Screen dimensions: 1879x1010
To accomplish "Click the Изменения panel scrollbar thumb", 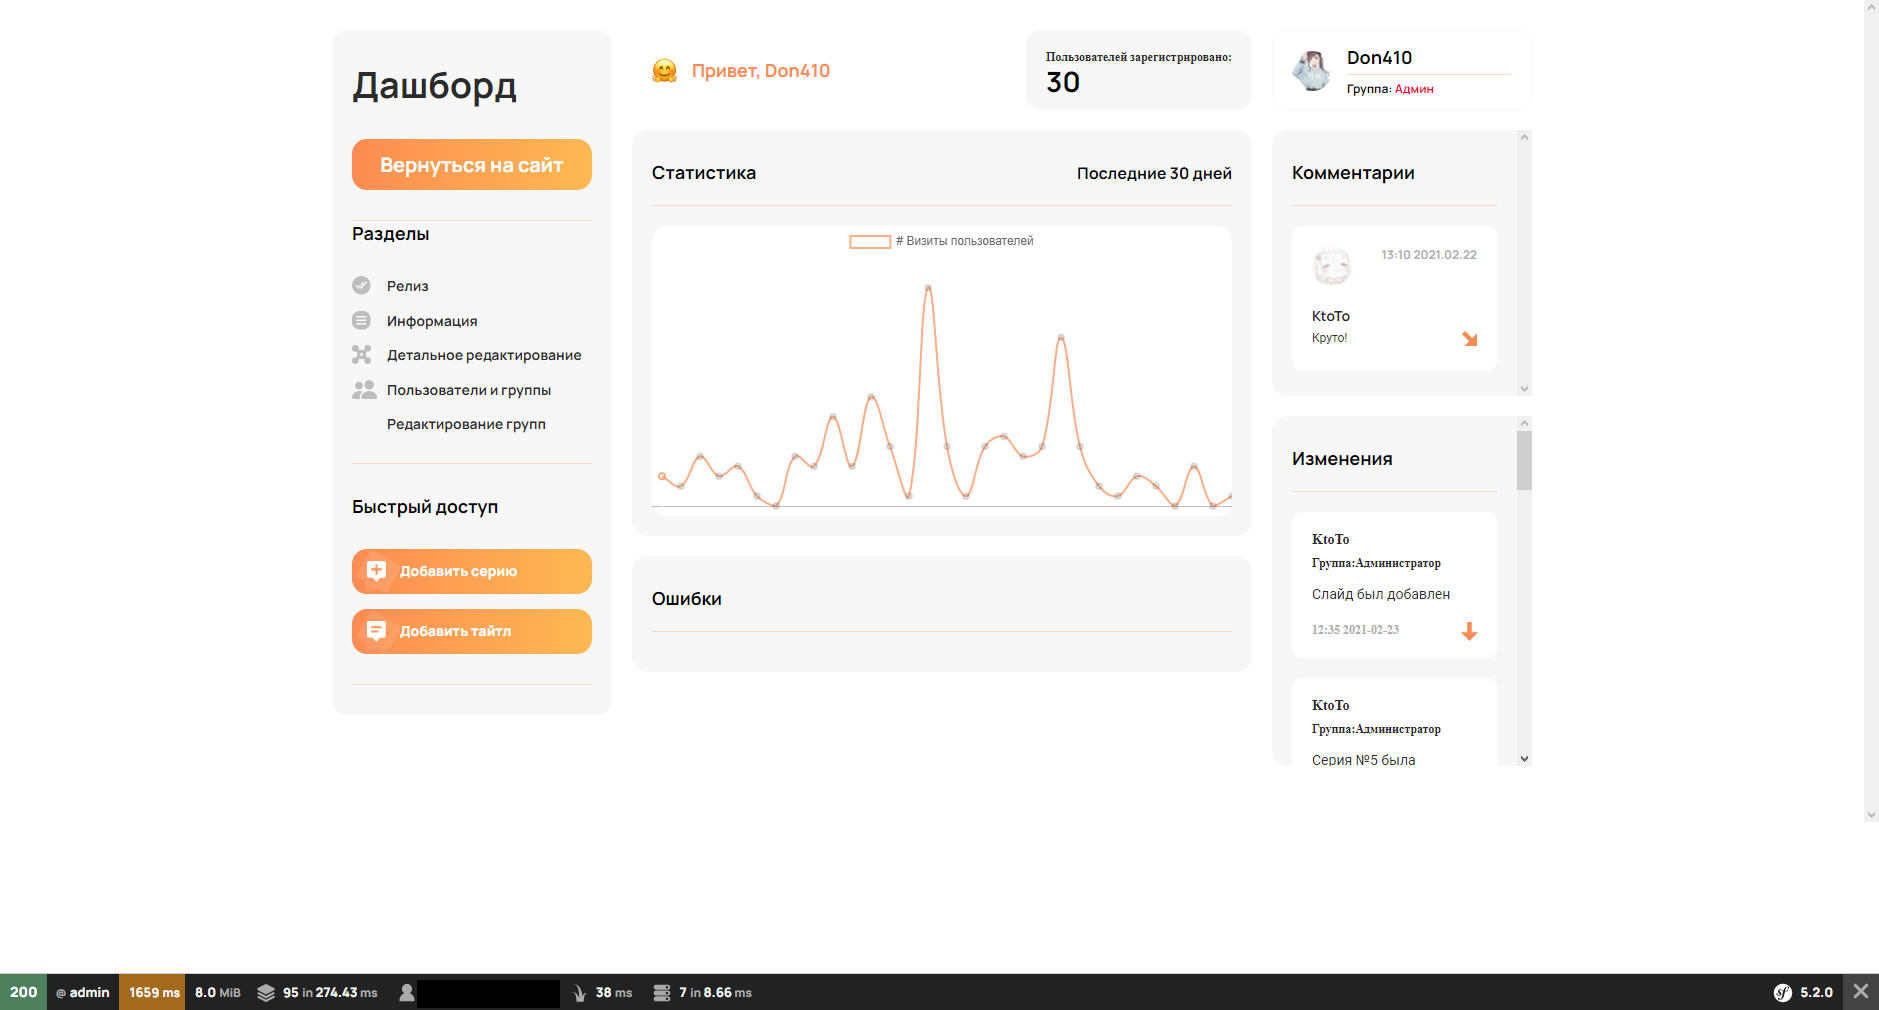I will [1524, 460].
